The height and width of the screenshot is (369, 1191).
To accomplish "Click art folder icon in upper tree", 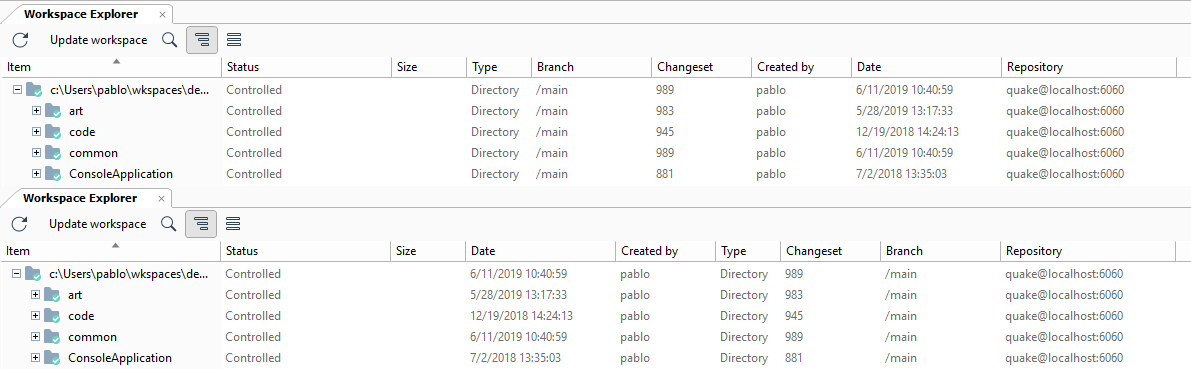I will click(x=52, y=111).
